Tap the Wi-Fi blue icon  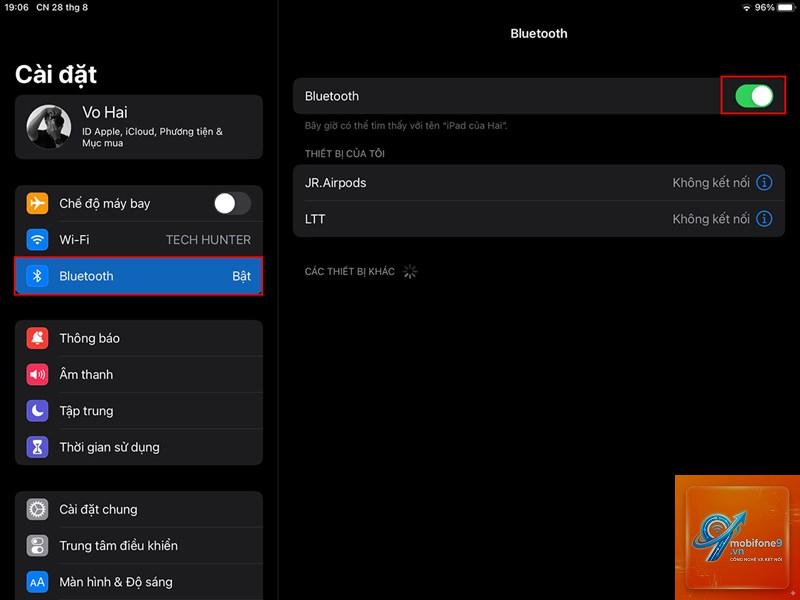click(x=37, y=239)
